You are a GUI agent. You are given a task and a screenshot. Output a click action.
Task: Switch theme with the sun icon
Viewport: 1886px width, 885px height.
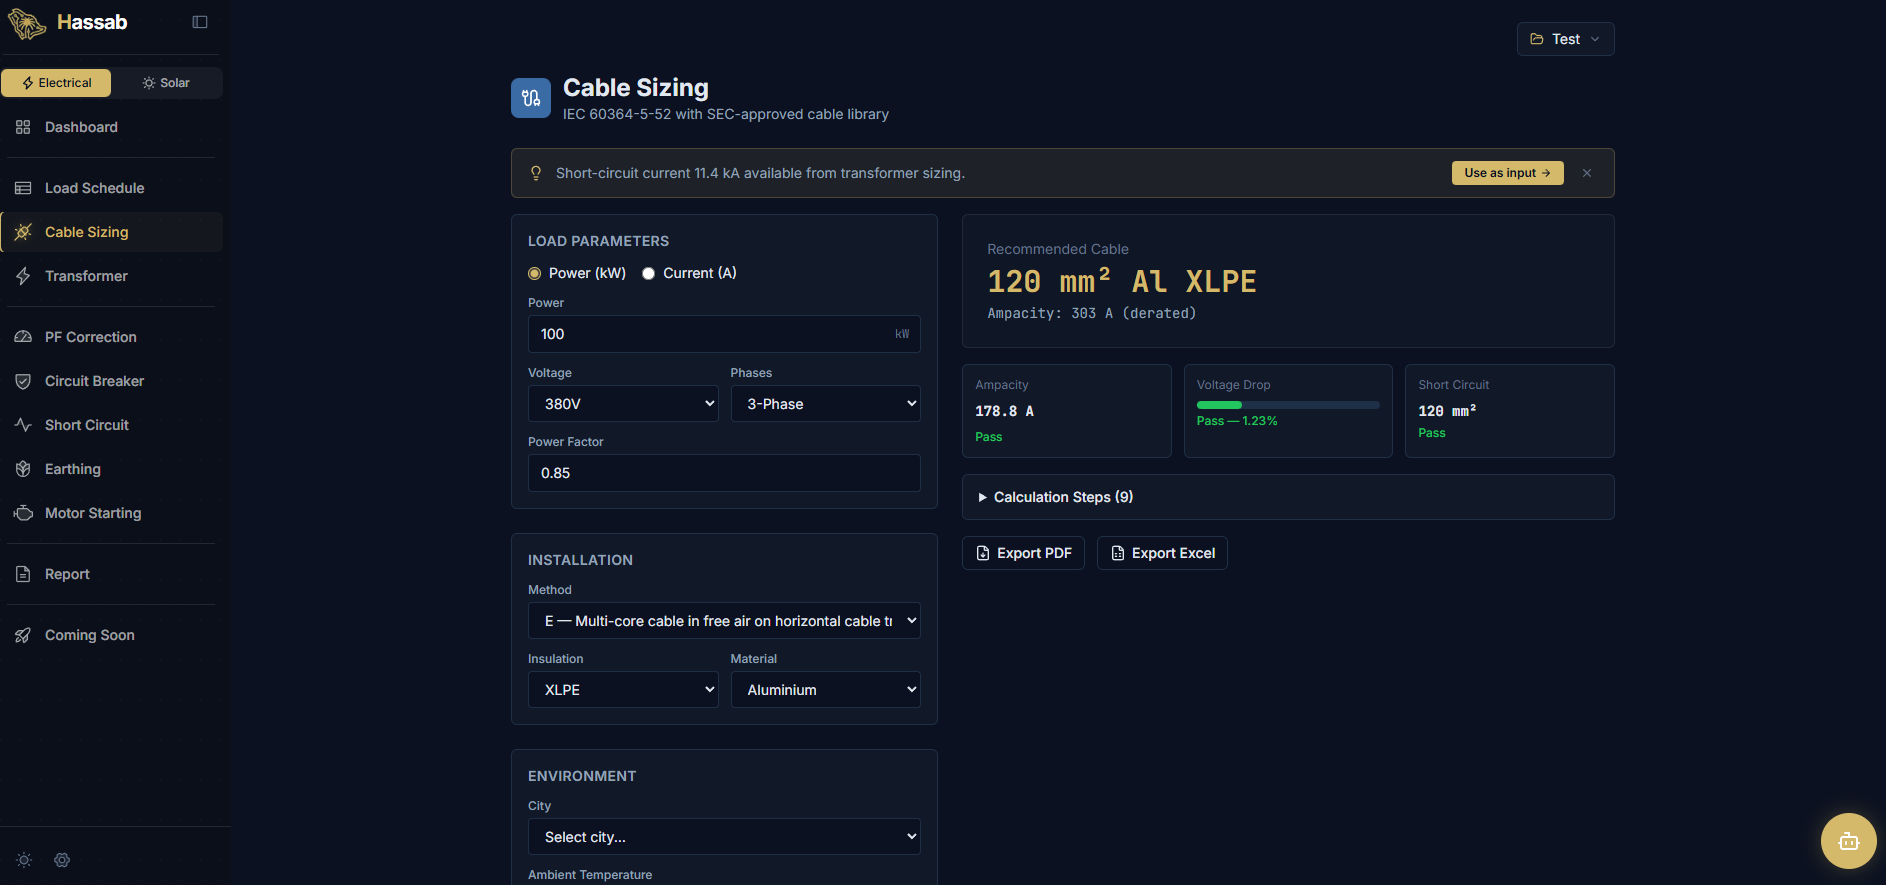(x=24, y=860)
